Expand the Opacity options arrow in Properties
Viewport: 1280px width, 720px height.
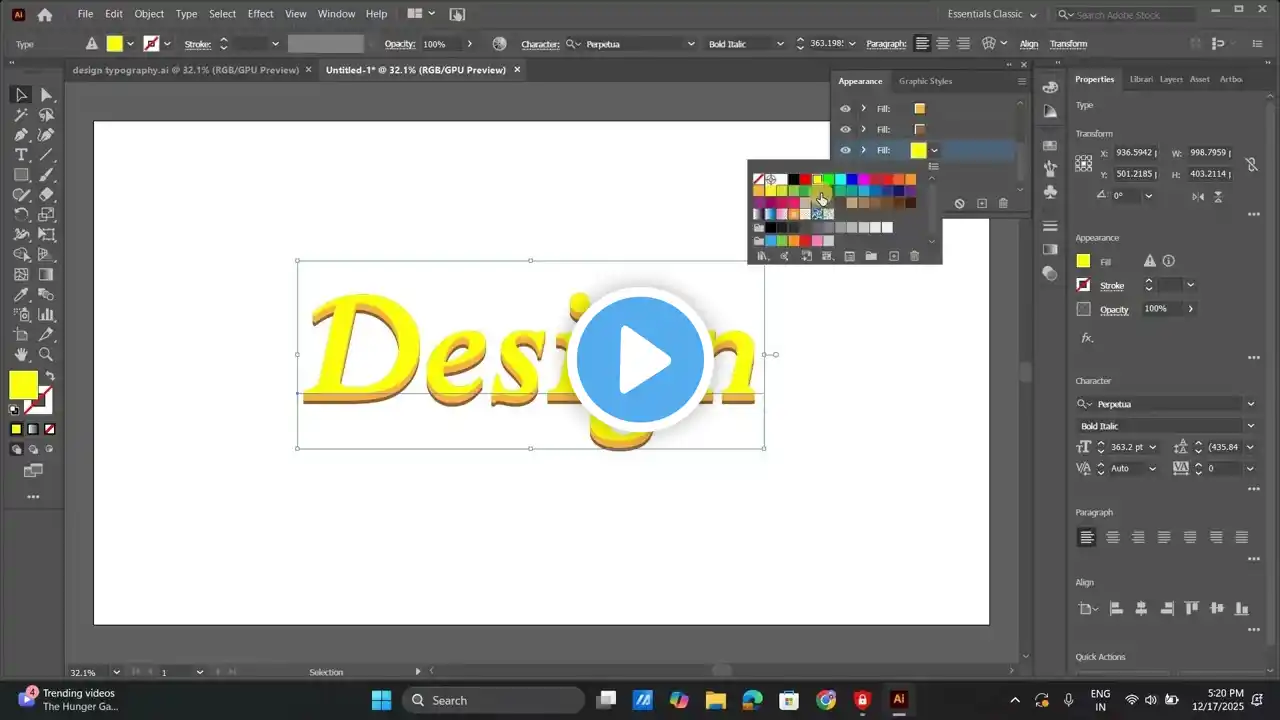click(1190, 309)
